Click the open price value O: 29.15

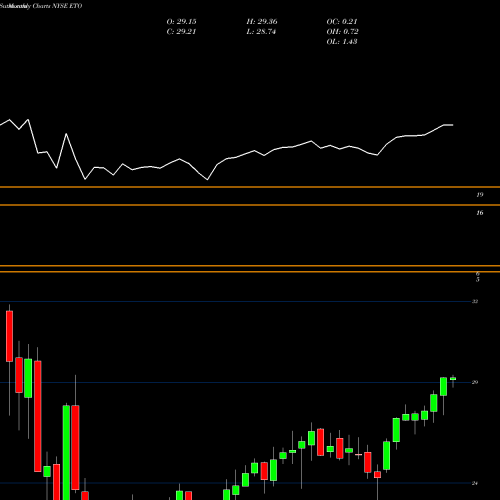(181, 22)
